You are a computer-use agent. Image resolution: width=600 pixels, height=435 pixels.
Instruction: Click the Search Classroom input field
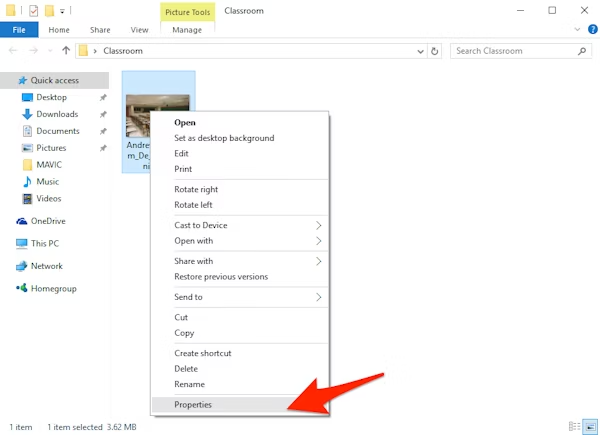(510, 50)
